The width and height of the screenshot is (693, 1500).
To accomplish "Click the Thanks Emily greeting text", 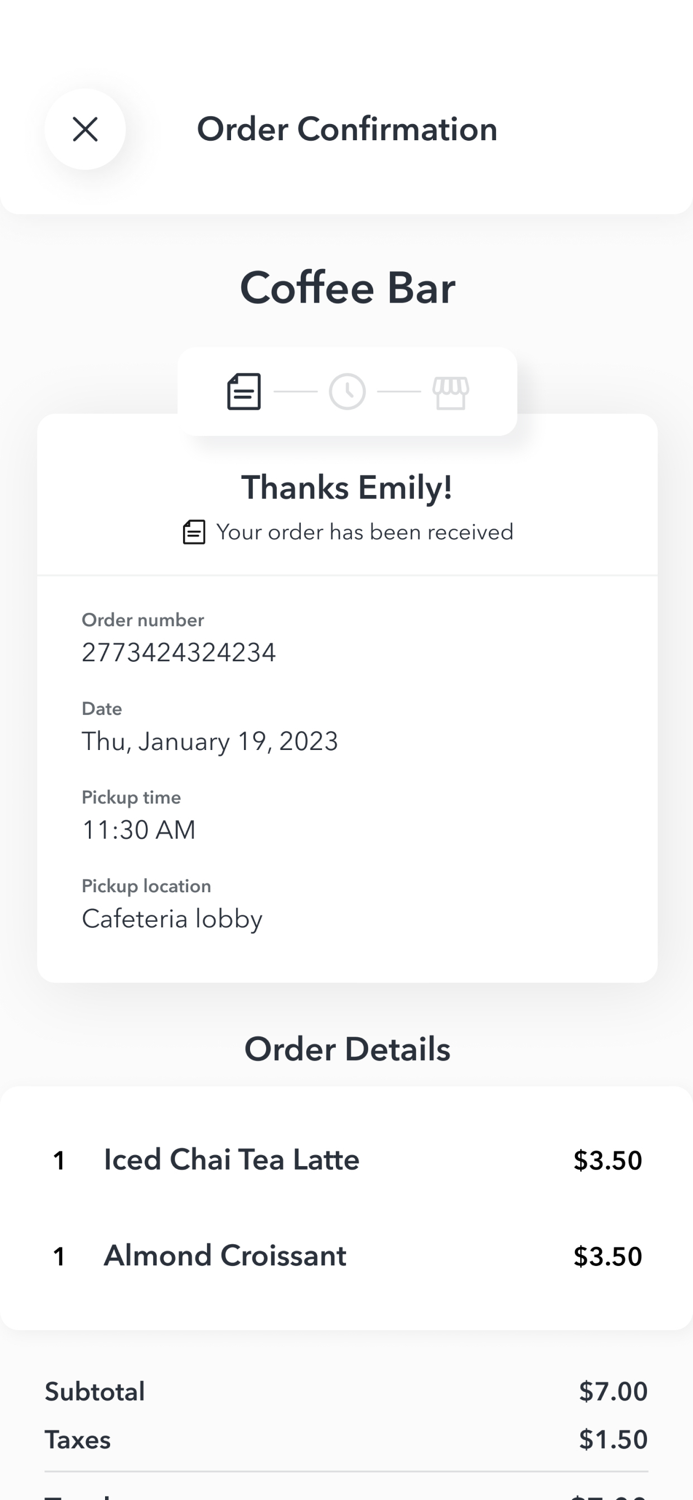I will (347, 487).
